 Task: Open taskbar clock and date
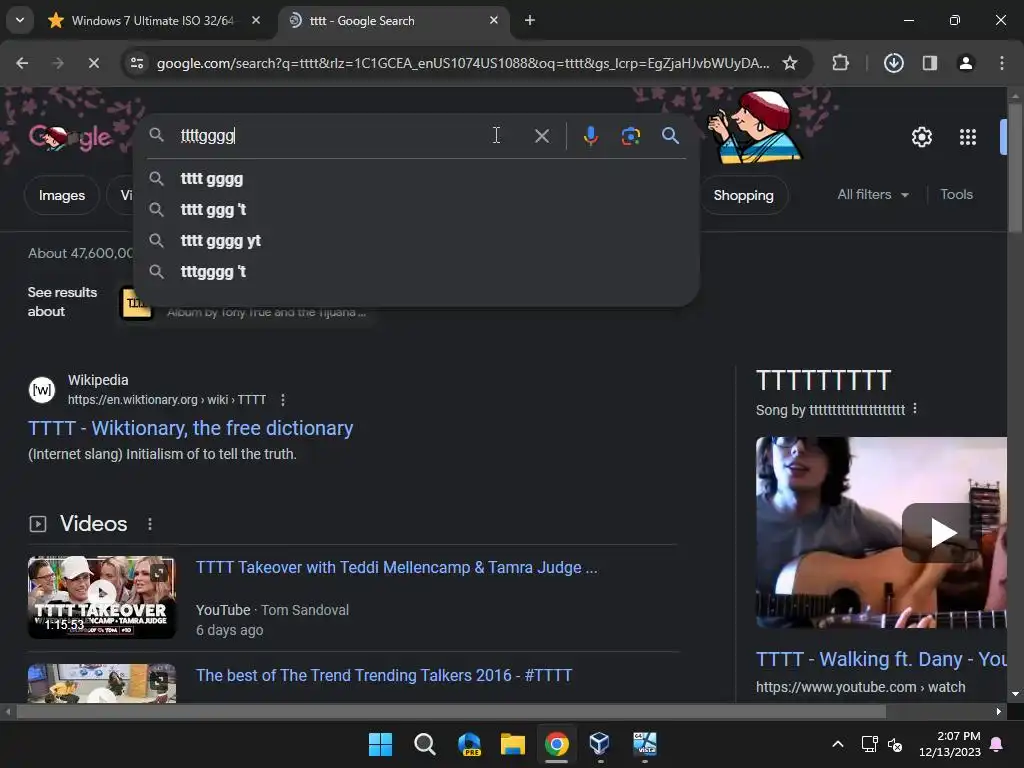[950, 744]
